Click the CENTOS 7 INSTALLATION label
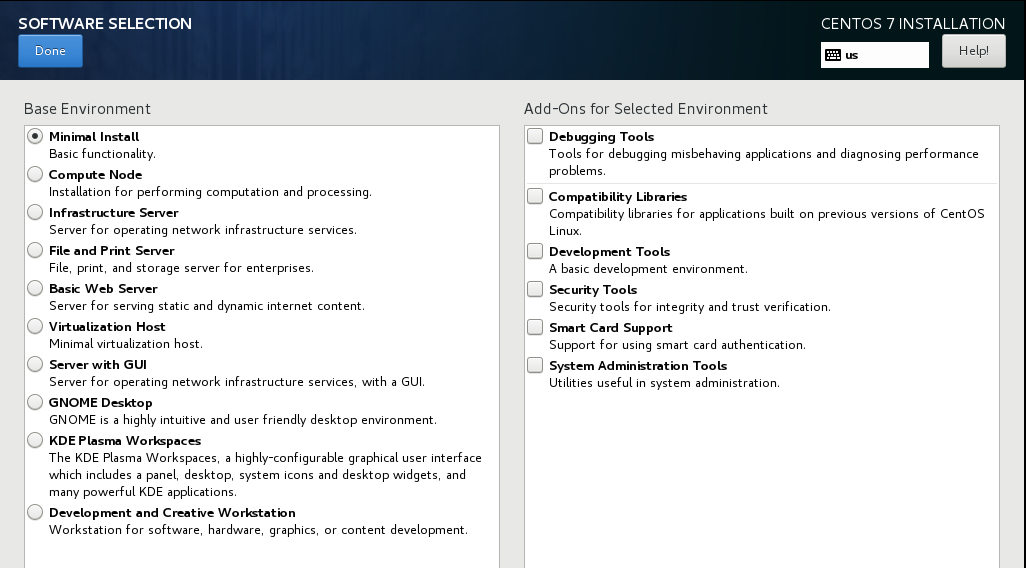The height and width of the screenshot is (568, 1026). 913,24
